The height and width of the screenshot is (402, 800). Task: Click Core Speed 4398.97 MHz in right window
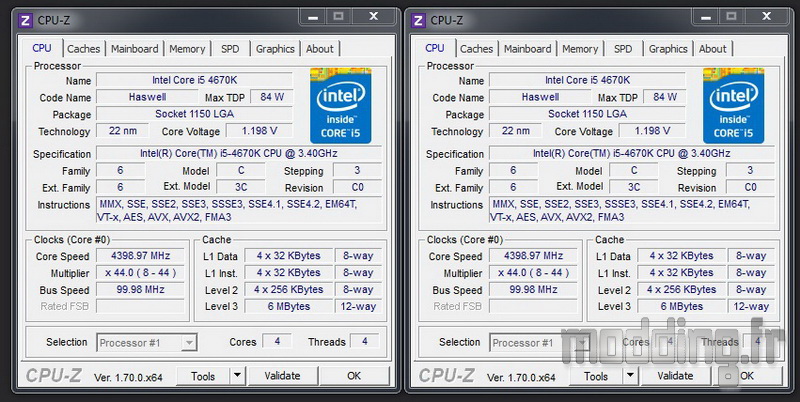[x=533, y=256]
